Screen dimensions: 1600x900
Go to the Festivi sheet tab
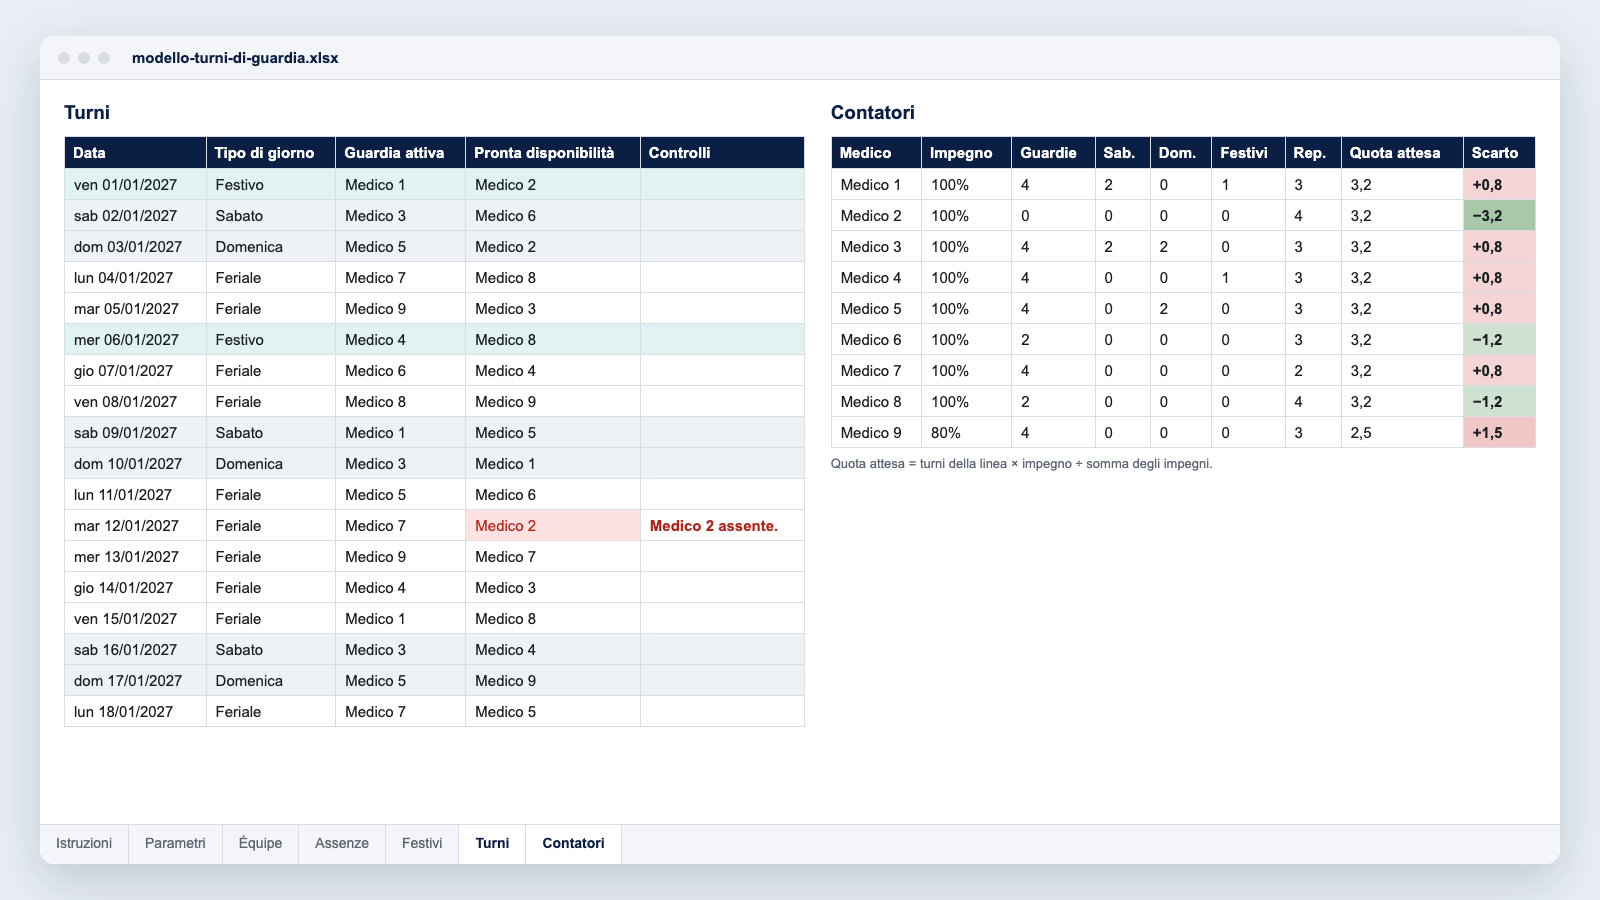(x=422, y=843)
